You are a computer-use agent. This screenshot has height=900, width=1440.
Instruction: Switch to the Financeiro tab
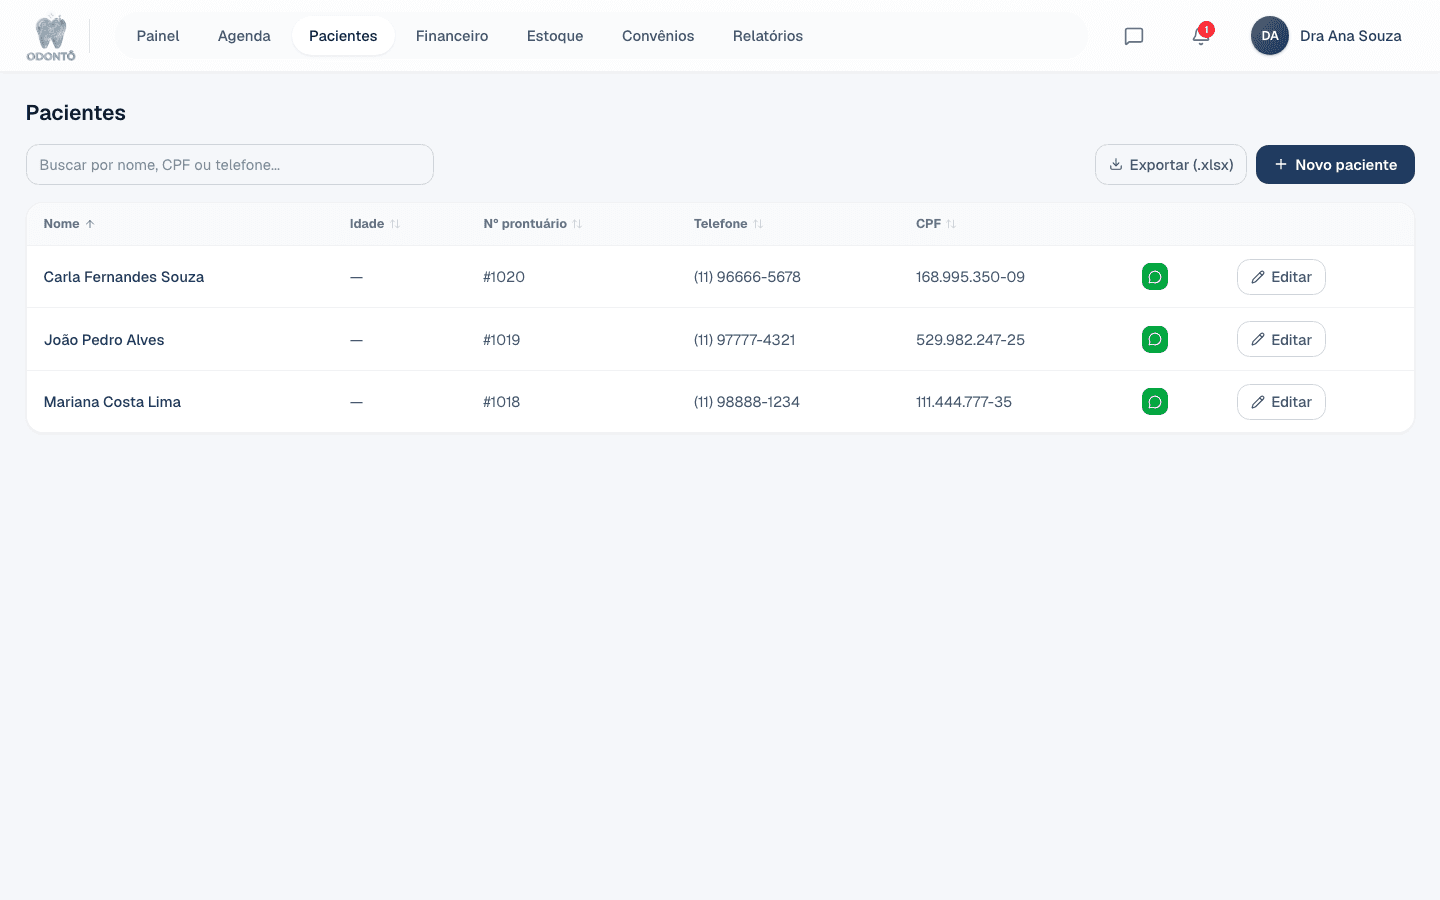[x=452, y=36]
